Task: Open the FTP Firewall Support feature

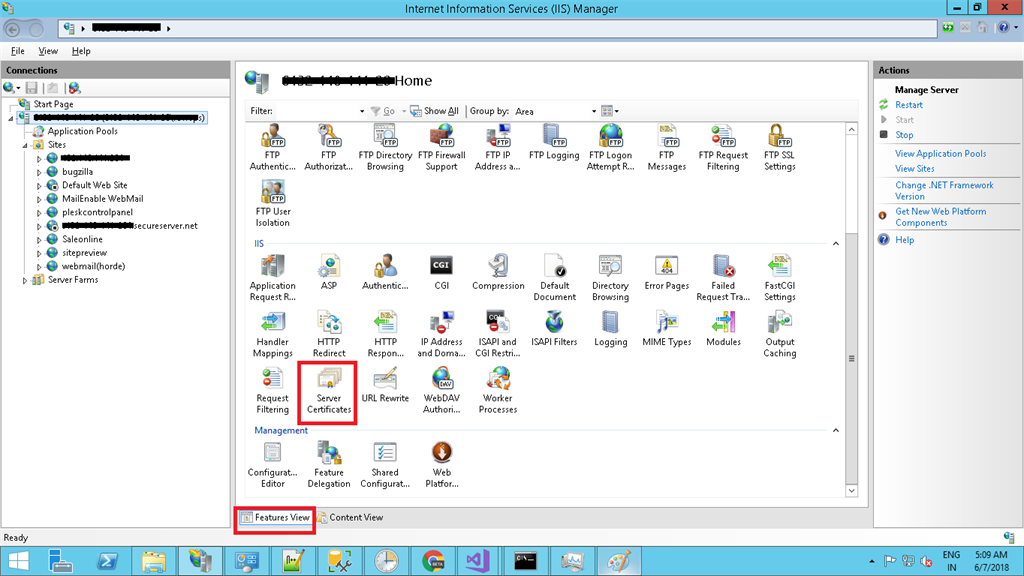Action: pyautogui.click(x=441, y=148)
